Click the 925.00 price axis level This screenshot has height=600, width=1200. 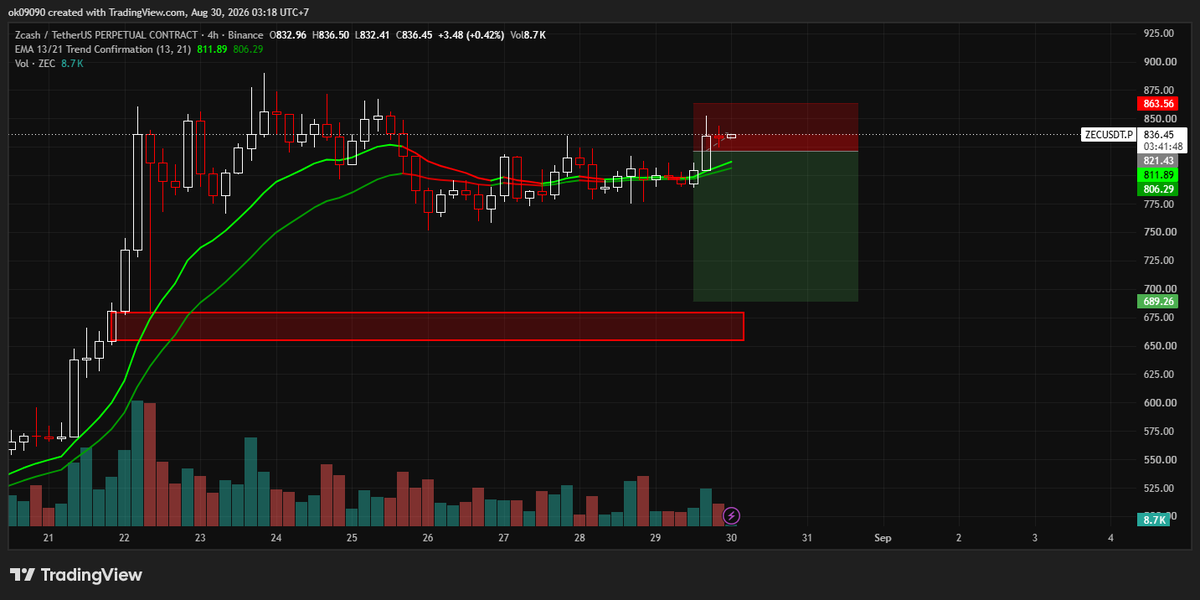pyautogui.click(x=1158, y=33)
